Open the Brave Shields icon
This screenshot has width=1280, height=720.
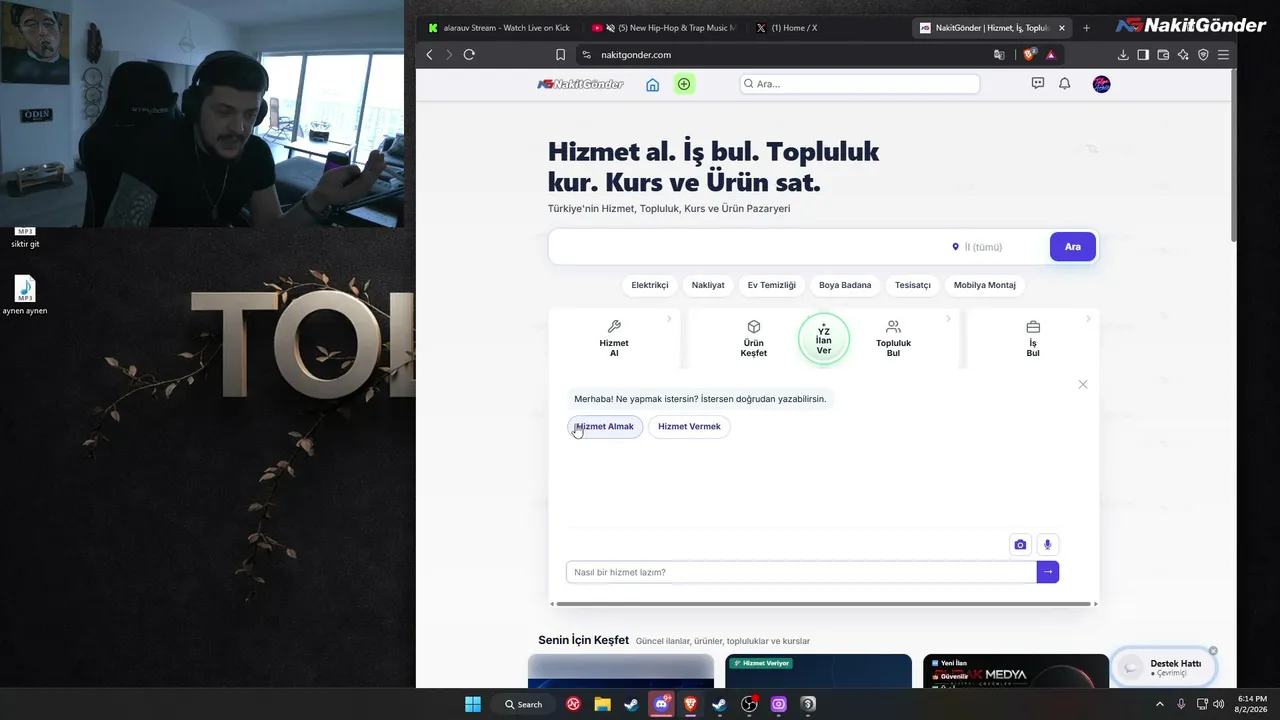tap(1031, 55)
